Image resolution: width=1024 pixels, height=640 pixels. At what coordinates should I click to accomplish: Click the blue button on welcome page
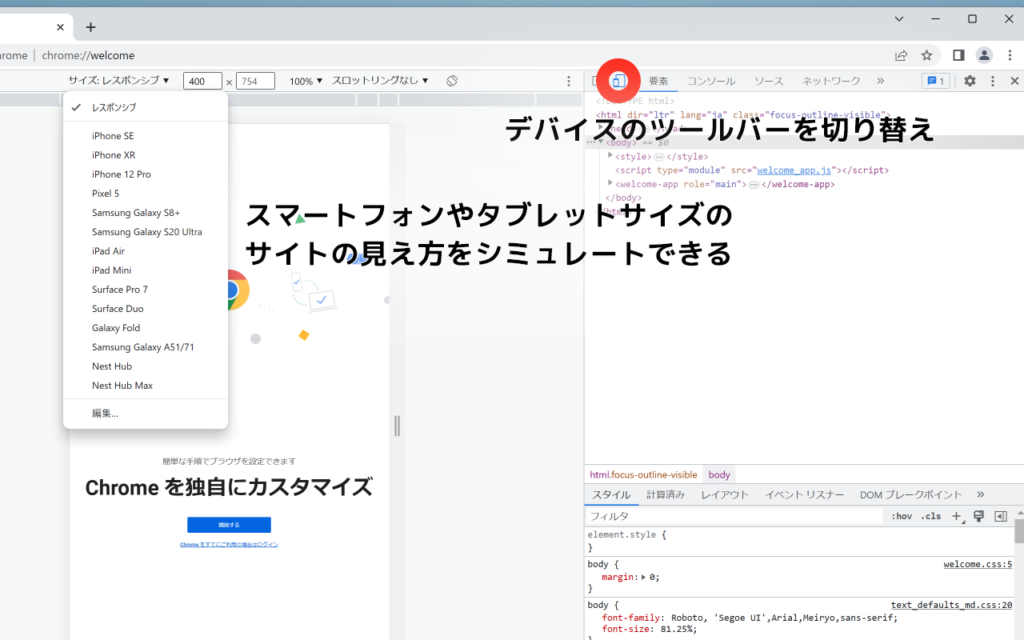tap(229, 525)
